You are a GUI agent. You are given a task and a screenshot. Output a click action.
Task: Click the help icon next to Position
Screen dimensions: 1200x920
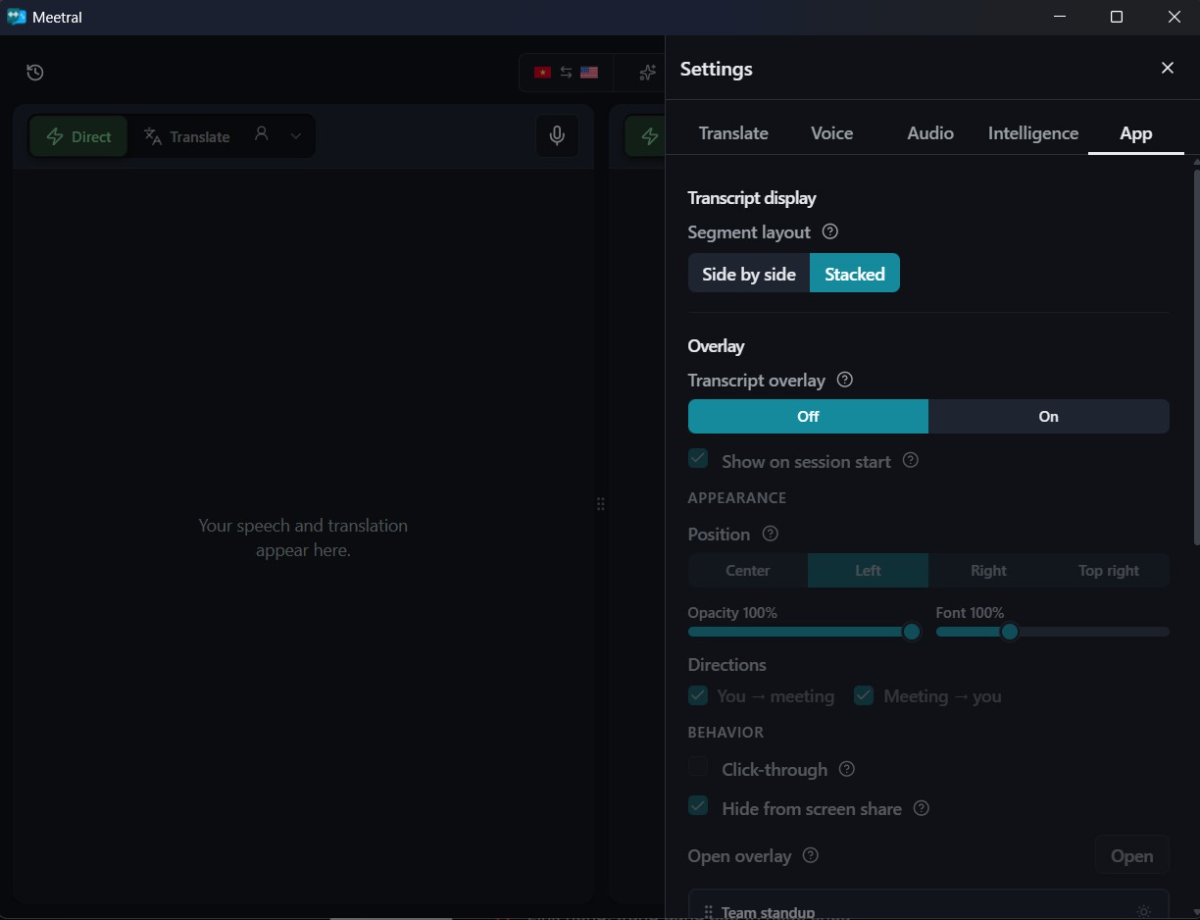coord(770,534)
